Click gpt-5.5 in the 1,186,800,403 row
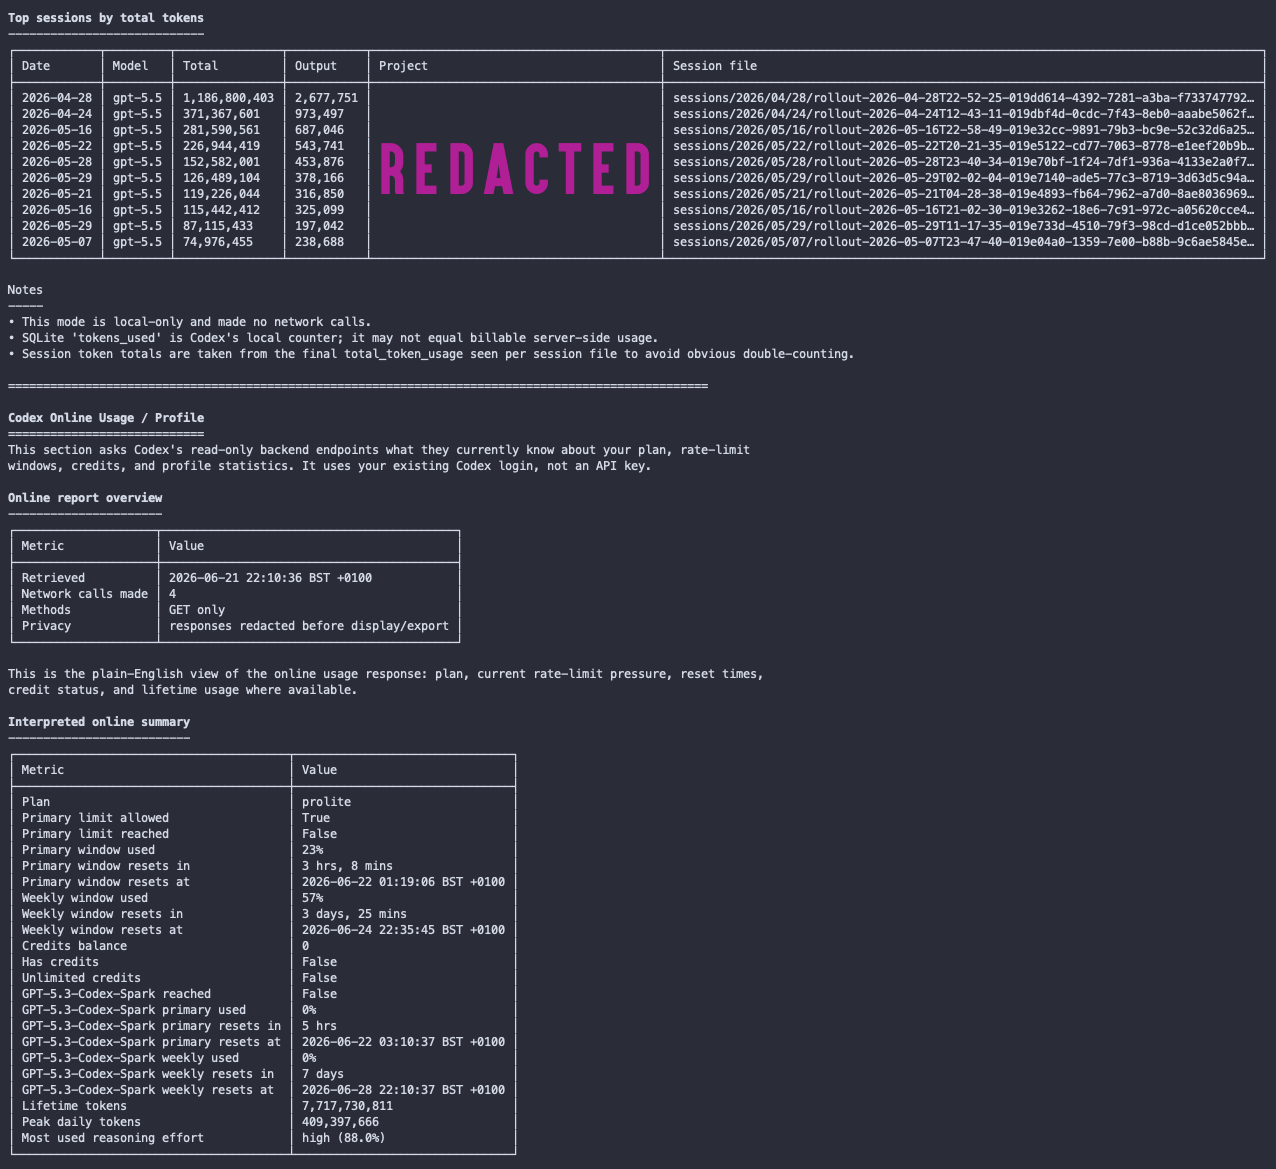 coord(137,98)
